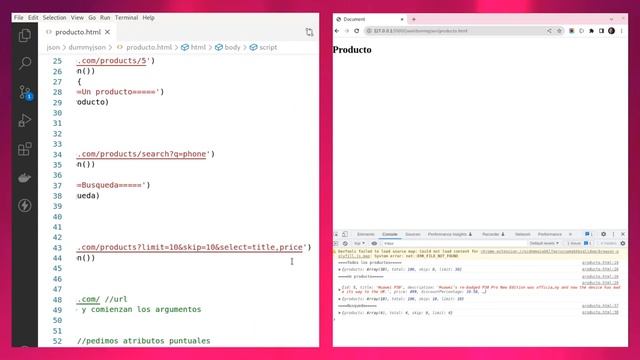Click the body breadcrumb segment
The width and height of the screenshot is (640, 360).
(x=228, y=47)
